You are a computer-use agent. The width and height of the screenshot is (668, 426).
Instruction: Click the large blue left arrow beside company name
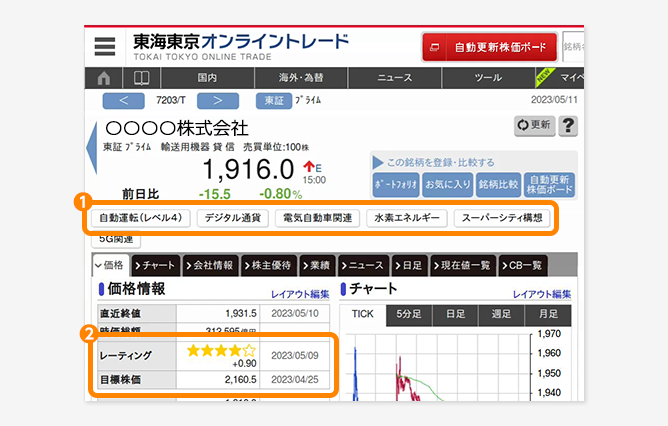92,148
